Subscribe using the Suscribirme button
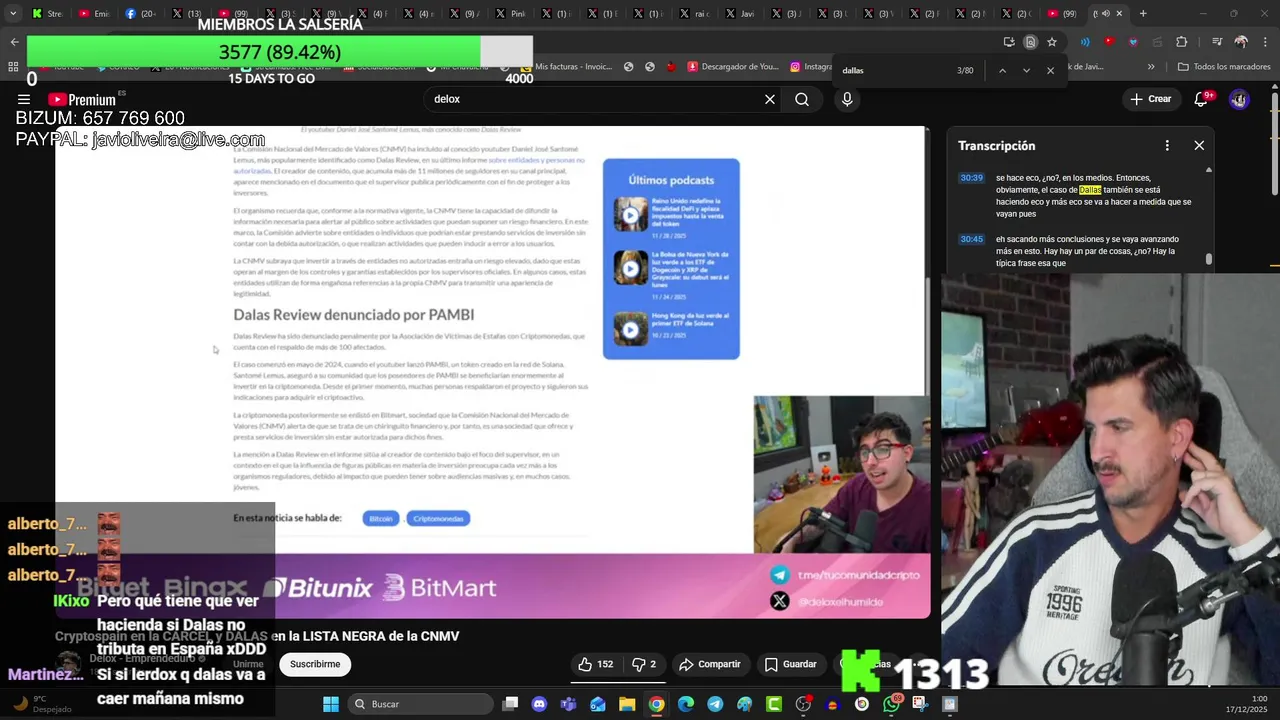 pos(315,664)
